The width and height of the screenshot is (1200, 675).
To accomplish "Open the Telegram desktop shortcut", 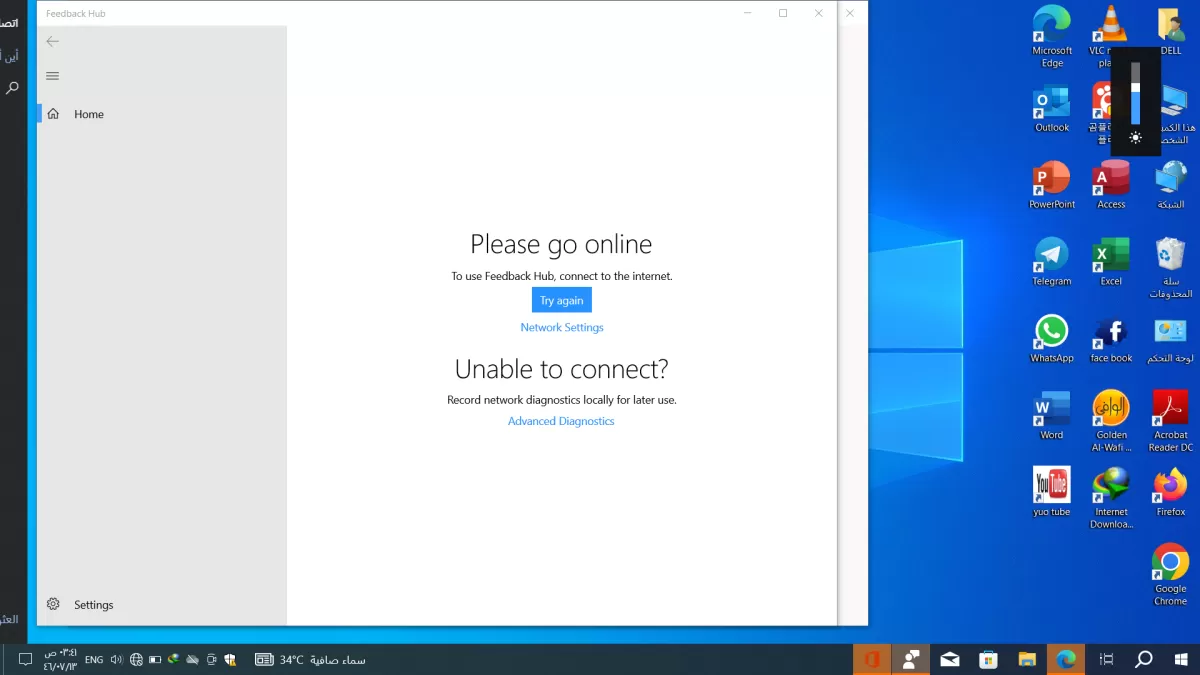I will (x=1051, y=262).
